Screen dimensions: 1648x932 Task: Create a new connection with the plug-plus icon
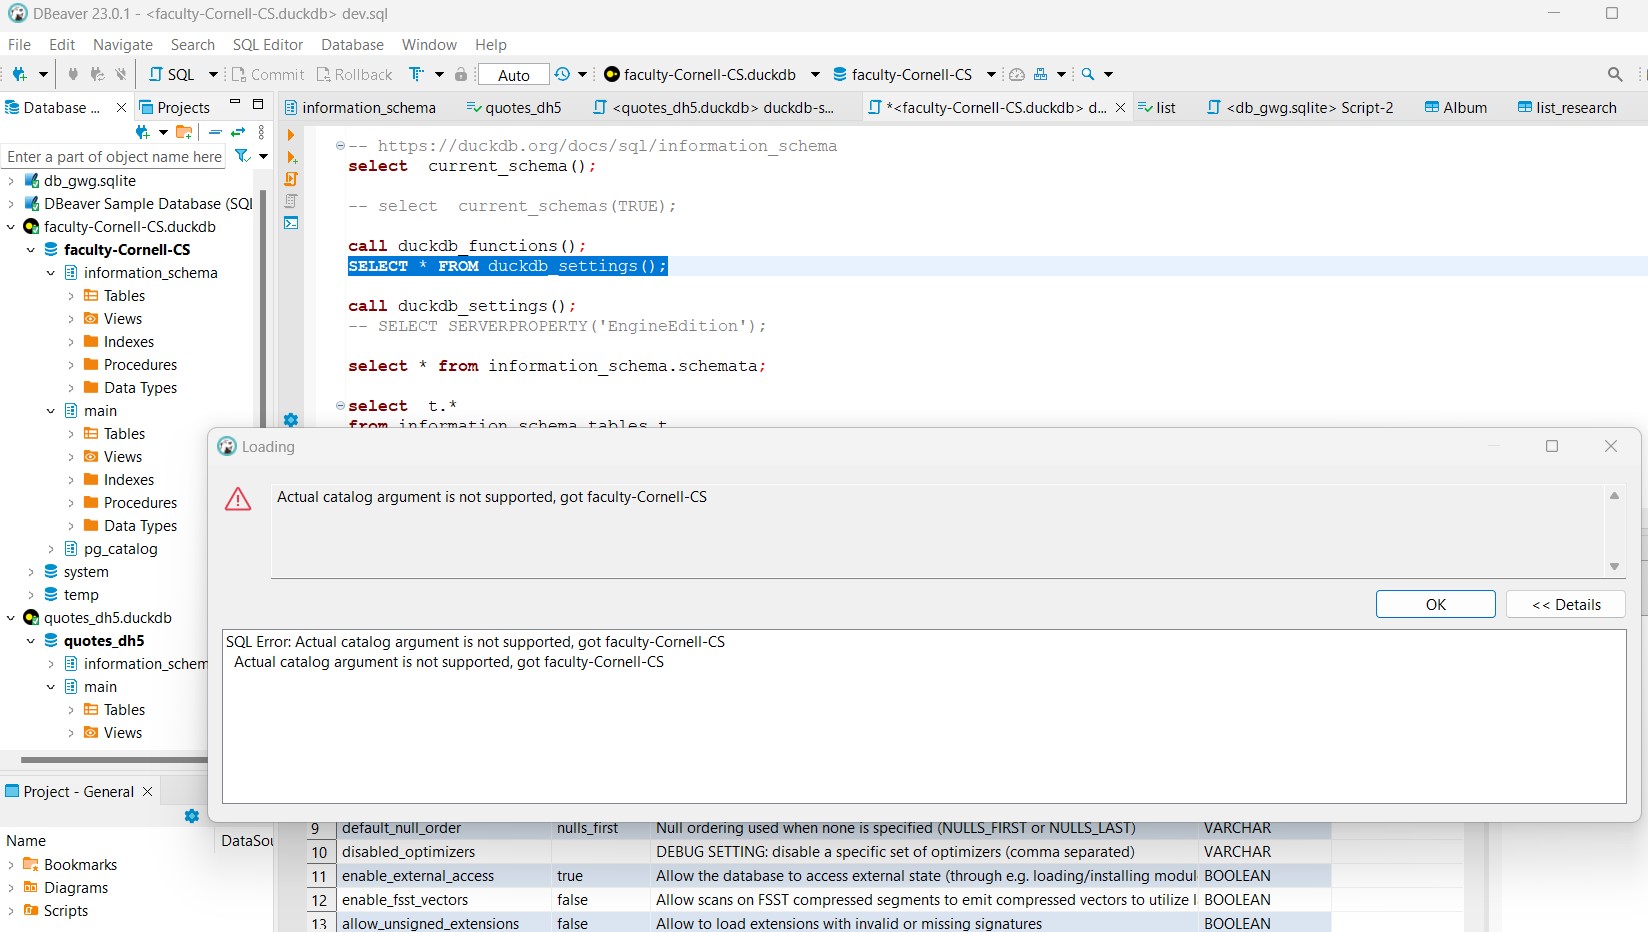point(20,74)
